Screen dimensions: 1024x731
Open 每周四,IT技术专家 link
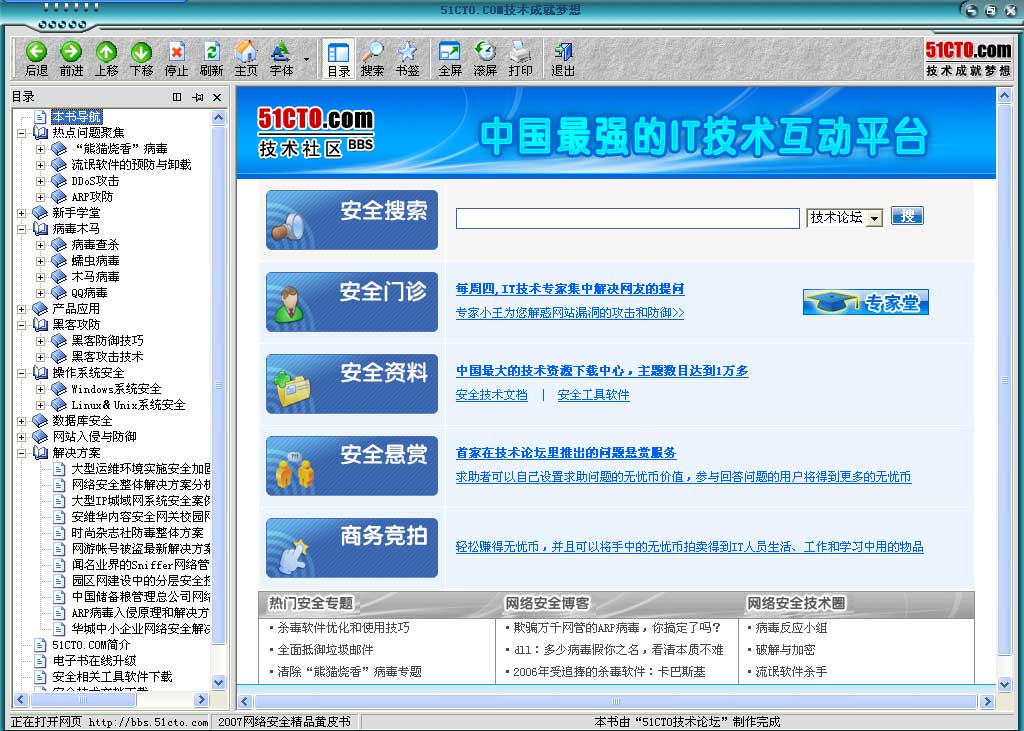coord(570,289)
